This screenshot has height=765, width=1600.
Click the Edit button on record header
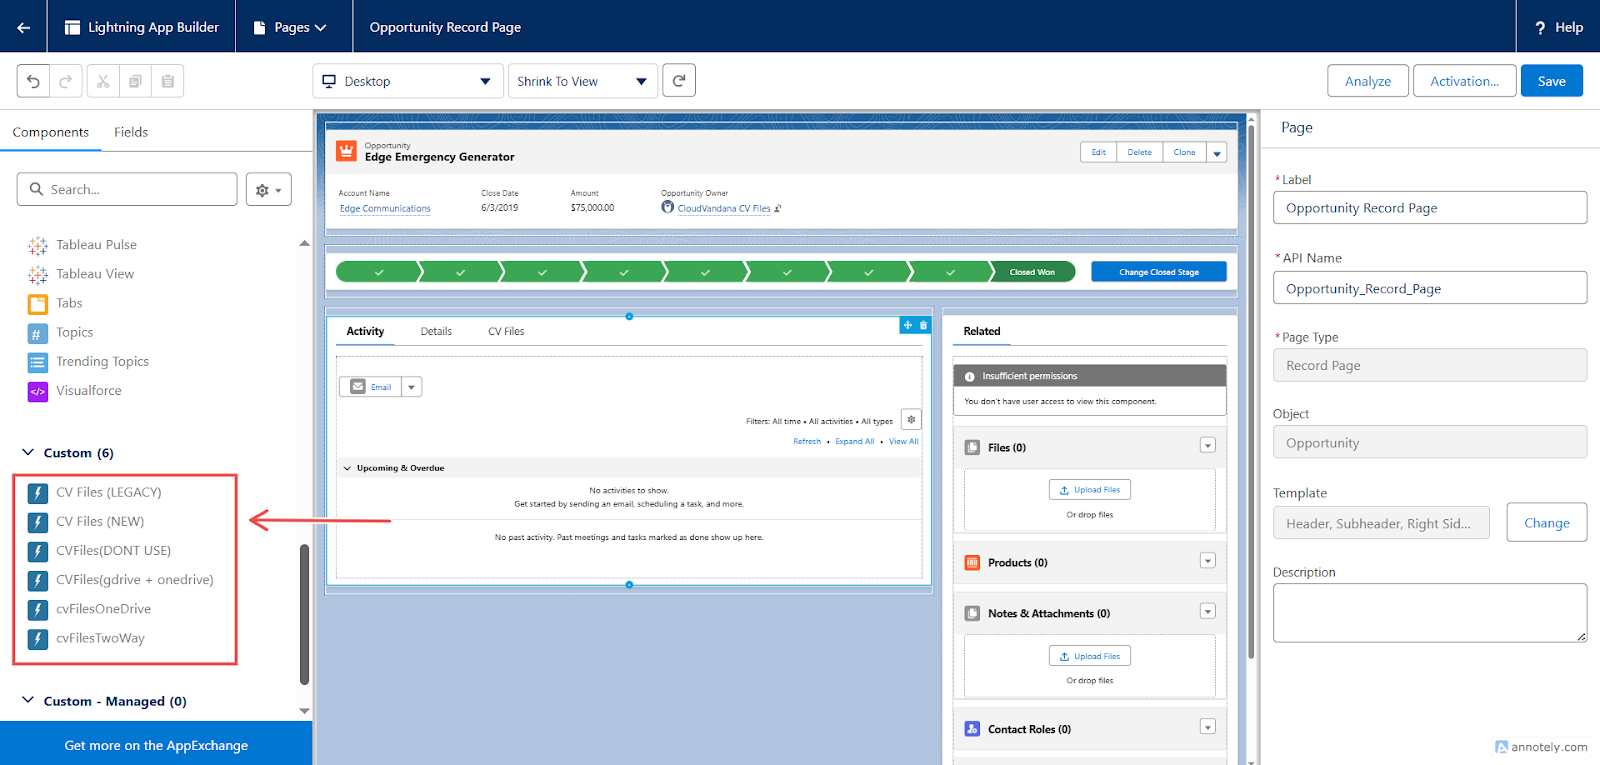1099,153
